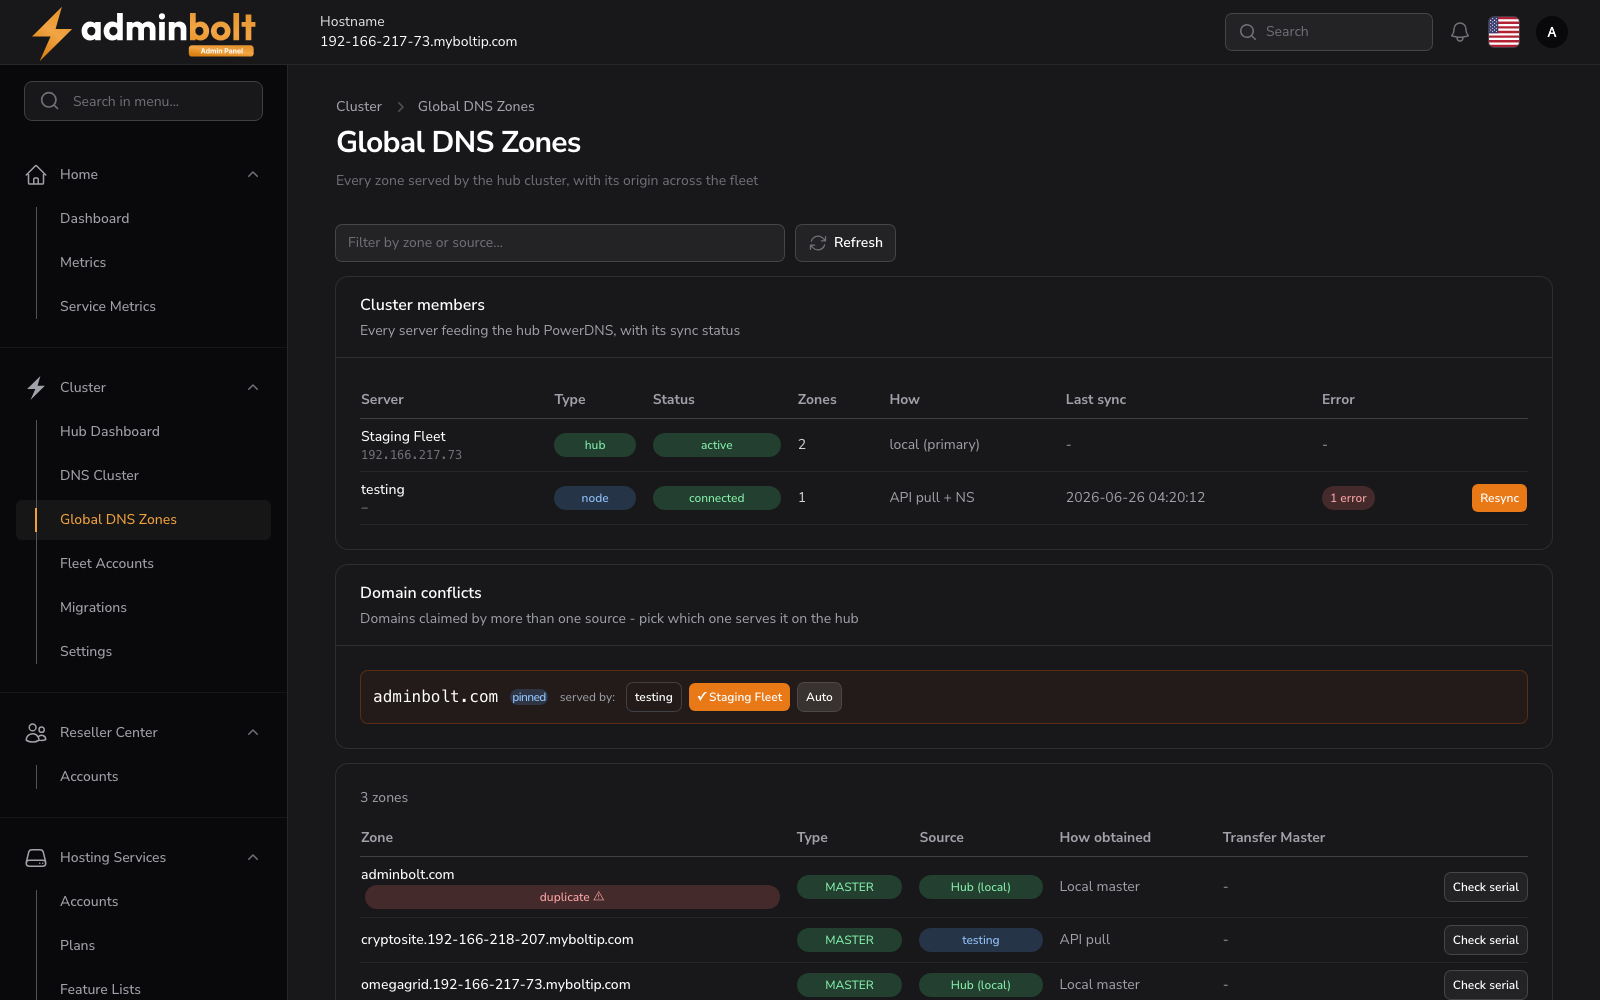Open Migrations page

tap(93, 607)
